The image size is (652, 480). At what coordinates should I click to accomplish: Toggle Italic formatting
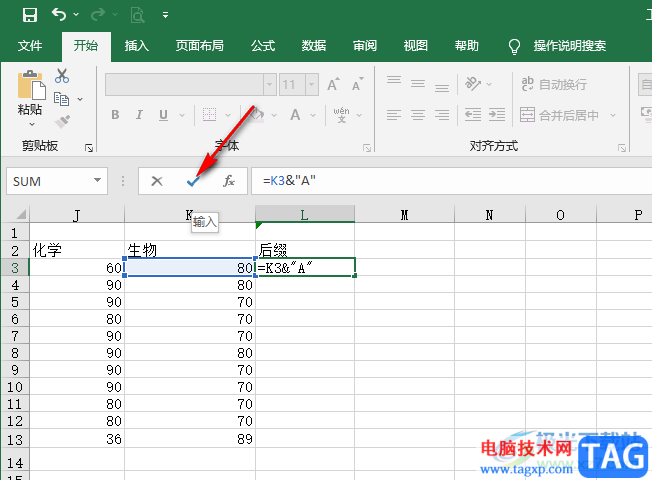tap(139, 115)
